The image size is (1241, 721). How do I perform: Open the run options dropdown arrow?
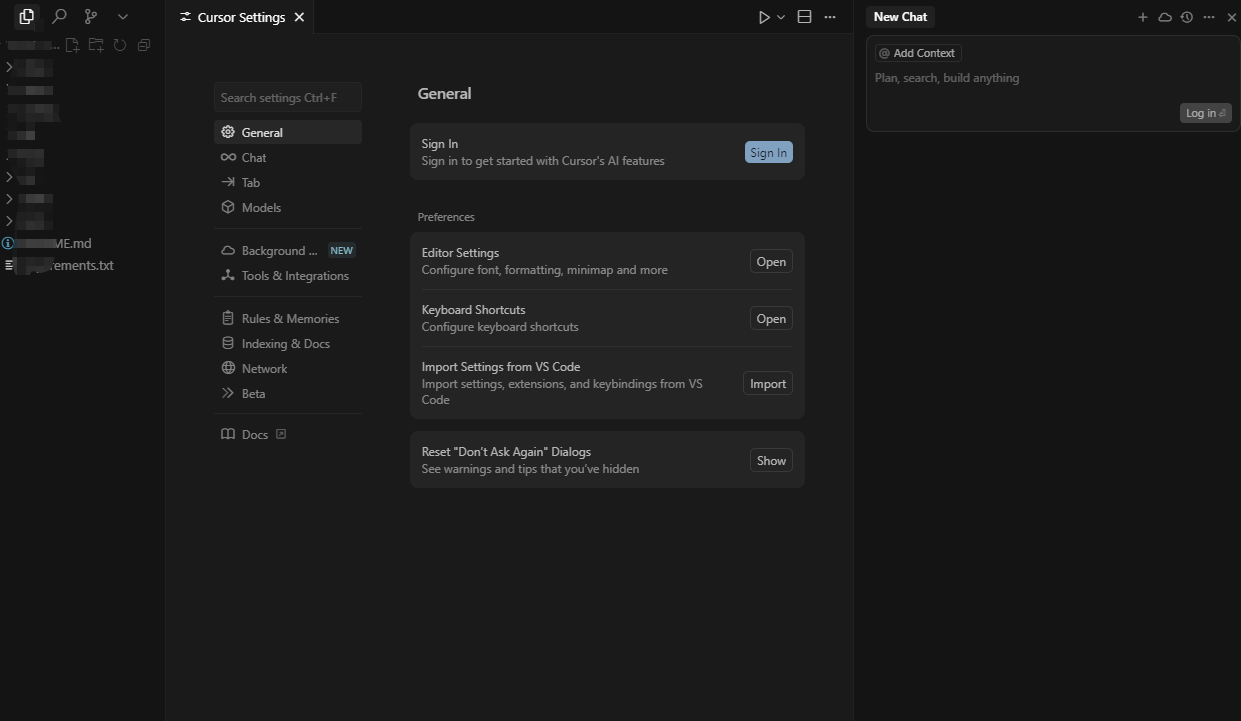tap(781, 17)
